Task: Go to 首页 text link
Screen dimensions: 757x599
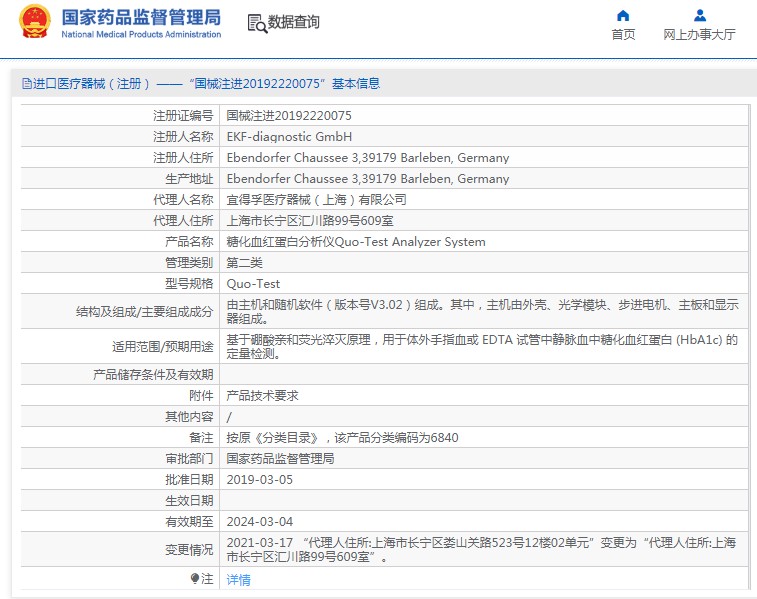Action: 623,35
